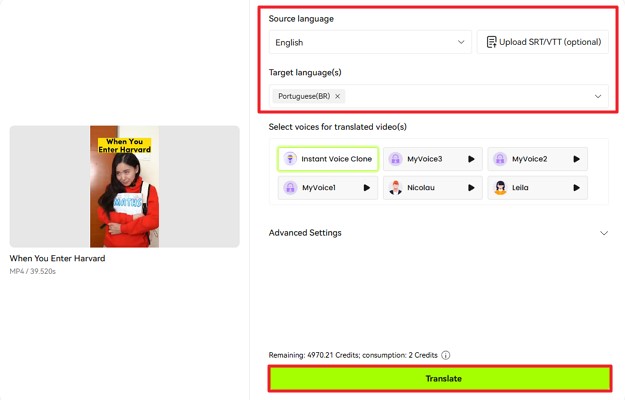Click the MP4 / 39.520s file info text
Screen dimensions: 625x400
[x=33, y=271]
